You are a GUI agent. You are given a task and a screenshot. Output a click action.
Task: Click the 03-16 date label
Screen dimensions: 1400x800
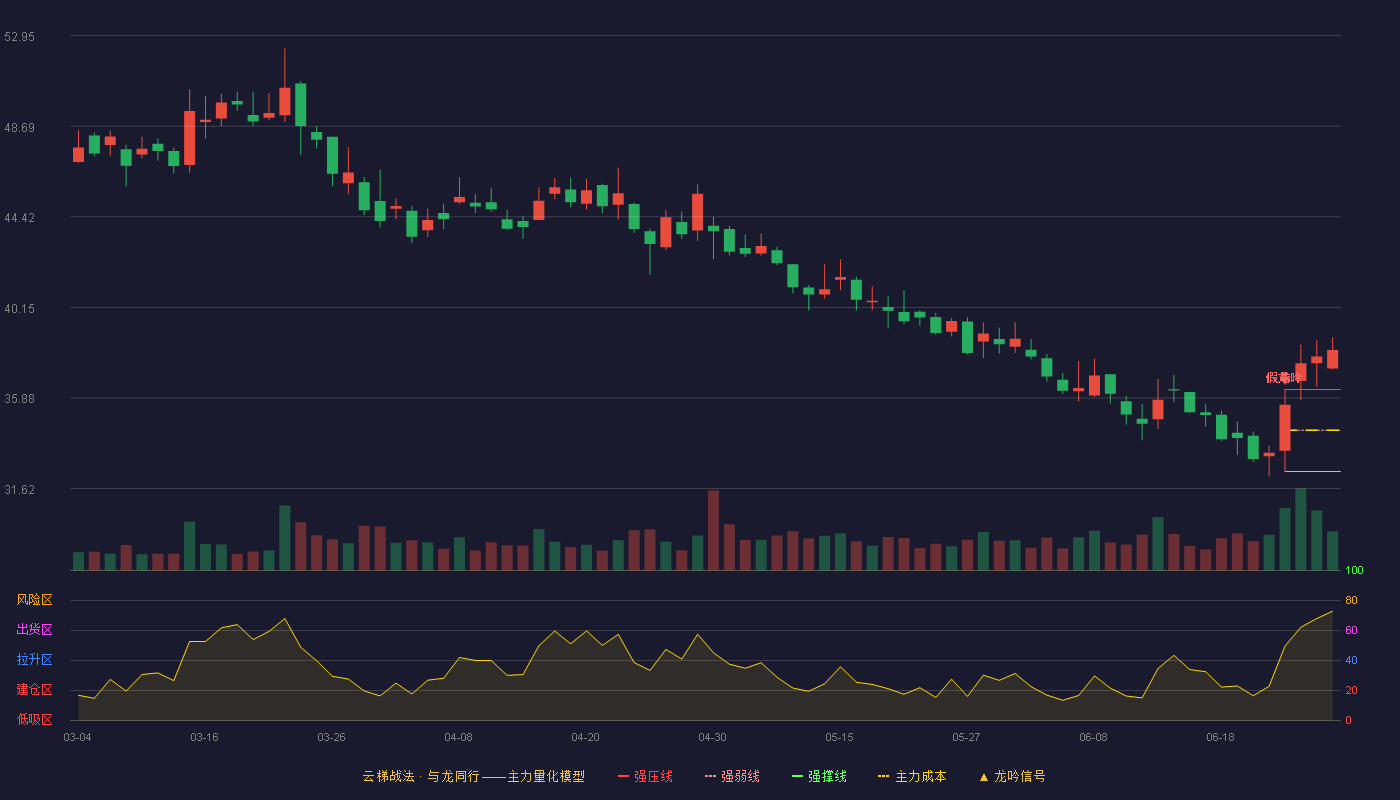204,737
